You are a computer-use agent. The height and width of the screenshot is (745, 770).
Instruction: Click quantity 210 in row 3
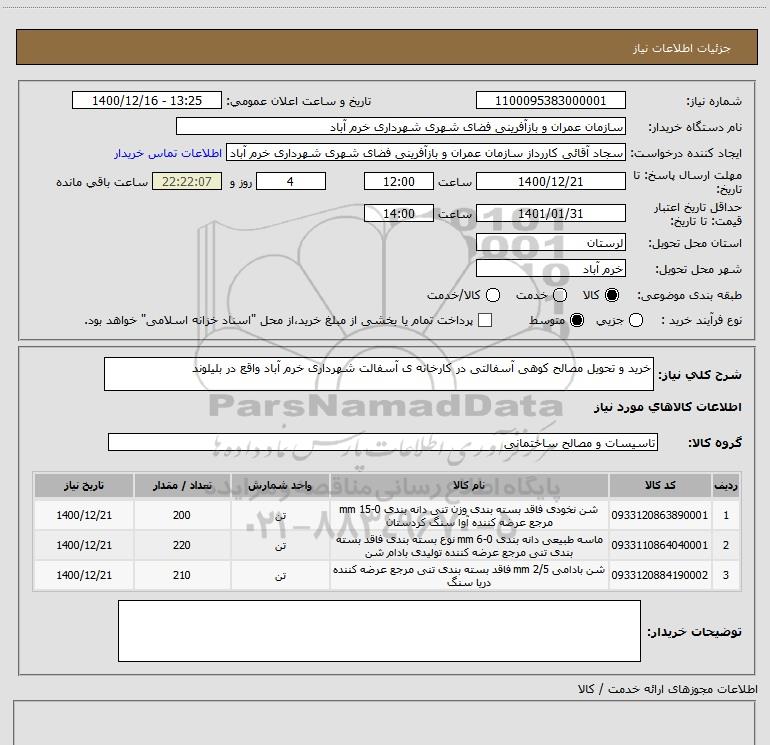182,575
